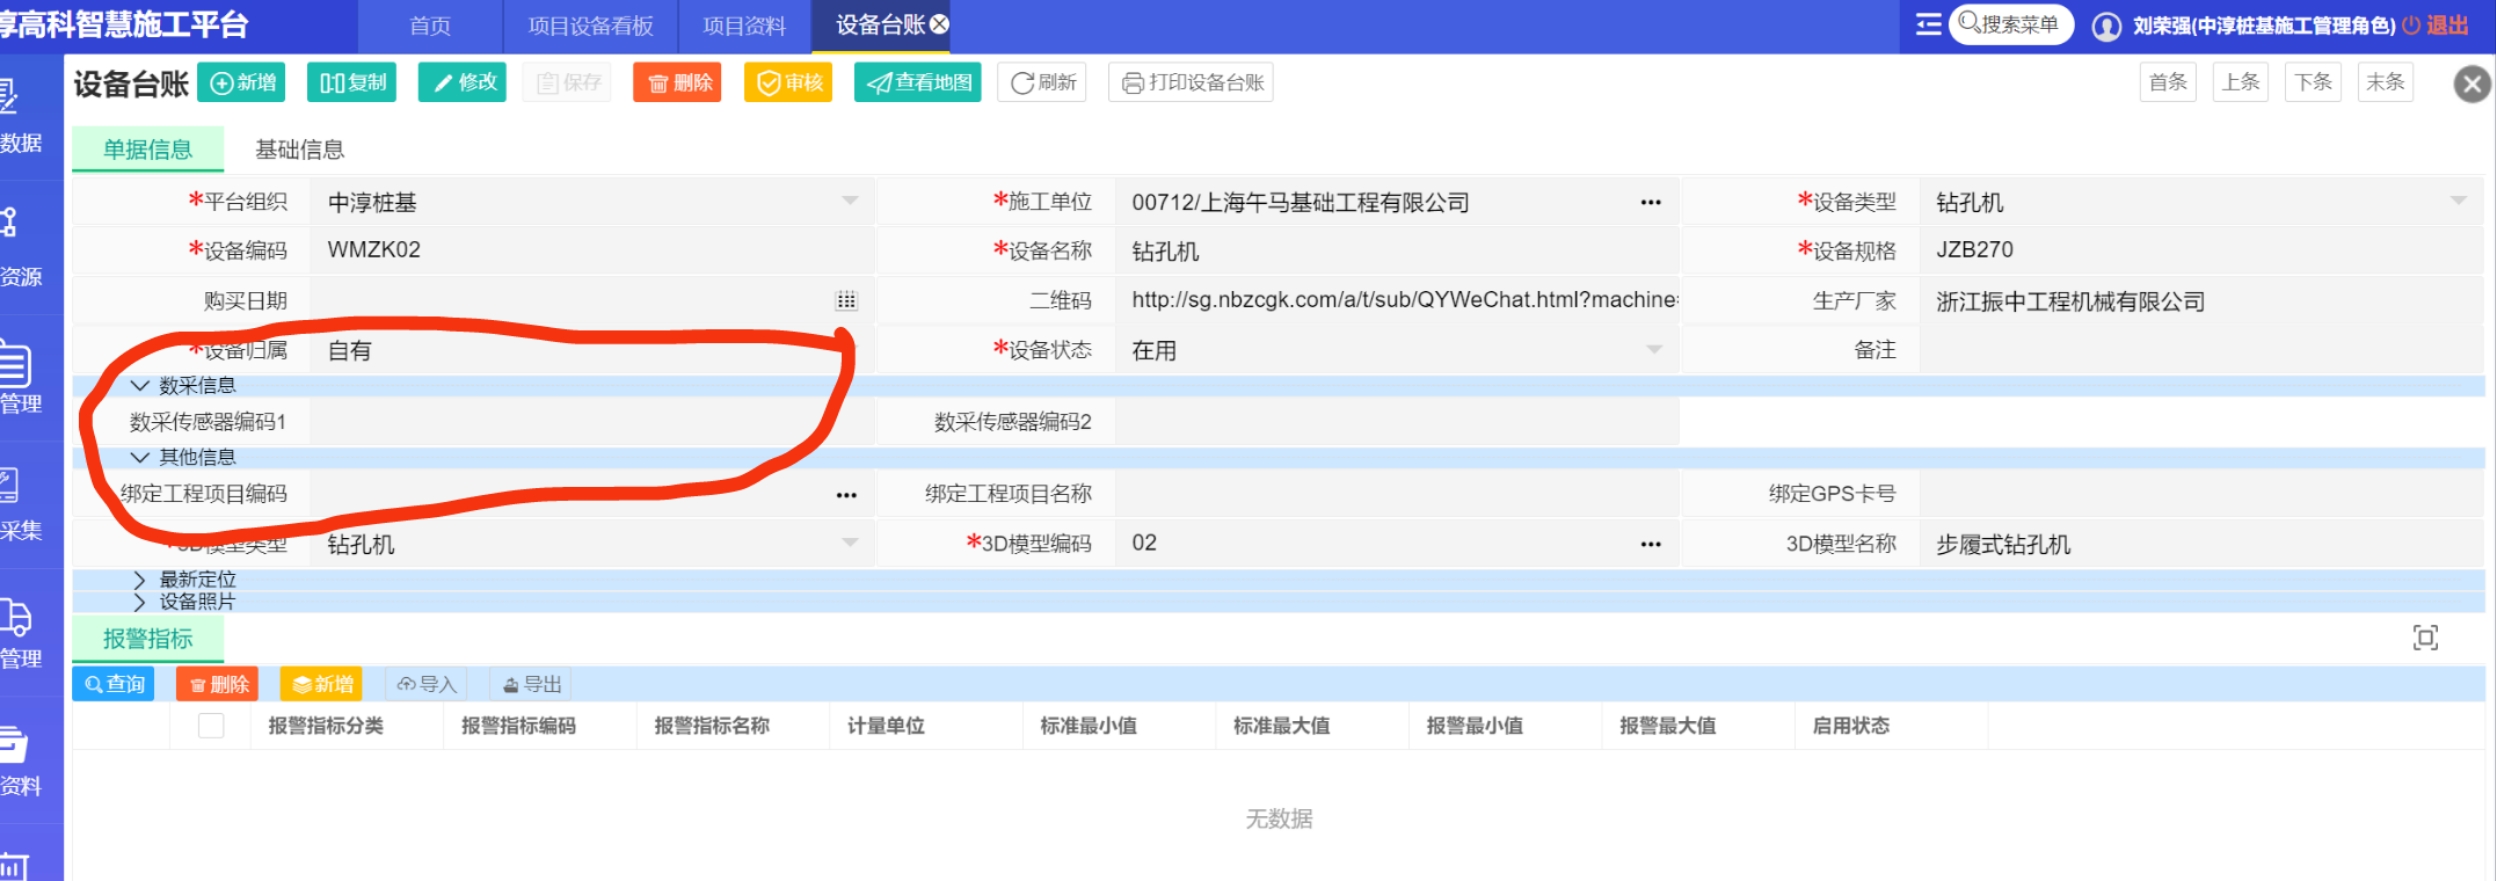Image resolution: width=2496 pixels, height=881 pixels.
Task: Click the 查询 button in 报警指标 panel
Action: pos(114,684)
